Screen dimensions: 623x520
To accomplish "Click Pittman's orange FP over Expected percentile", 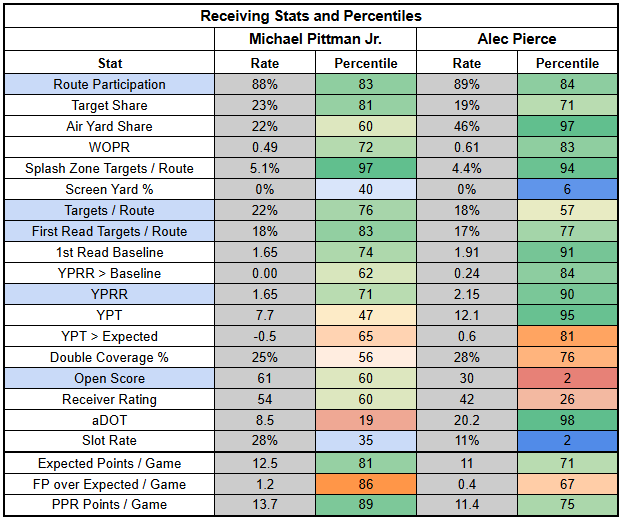I will 364,485.
